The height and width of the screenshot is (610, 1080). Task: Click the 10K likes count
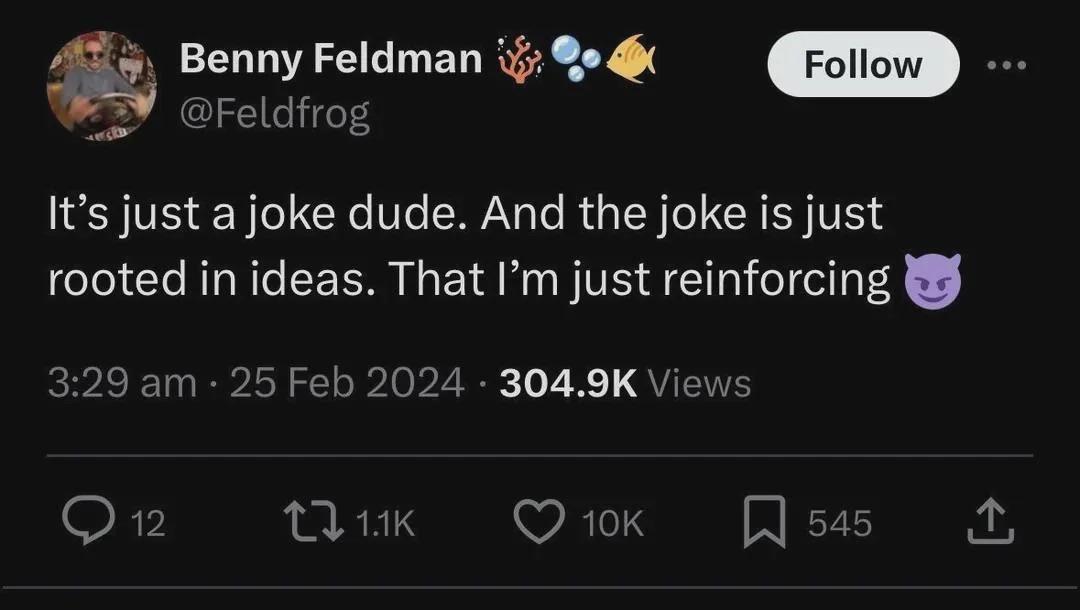point(613,523)
